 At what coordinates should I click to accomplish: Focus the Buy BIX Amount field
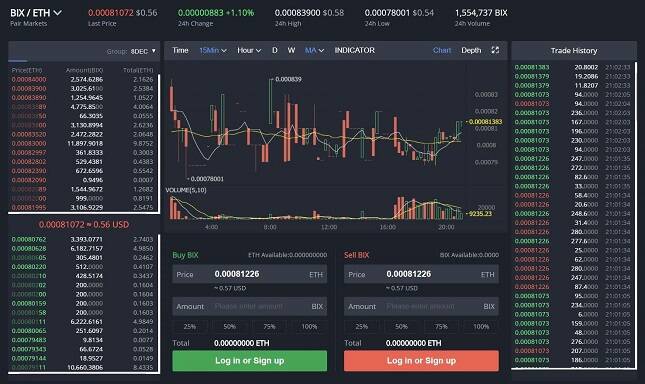pyautogui.click(x=250, y=307)
